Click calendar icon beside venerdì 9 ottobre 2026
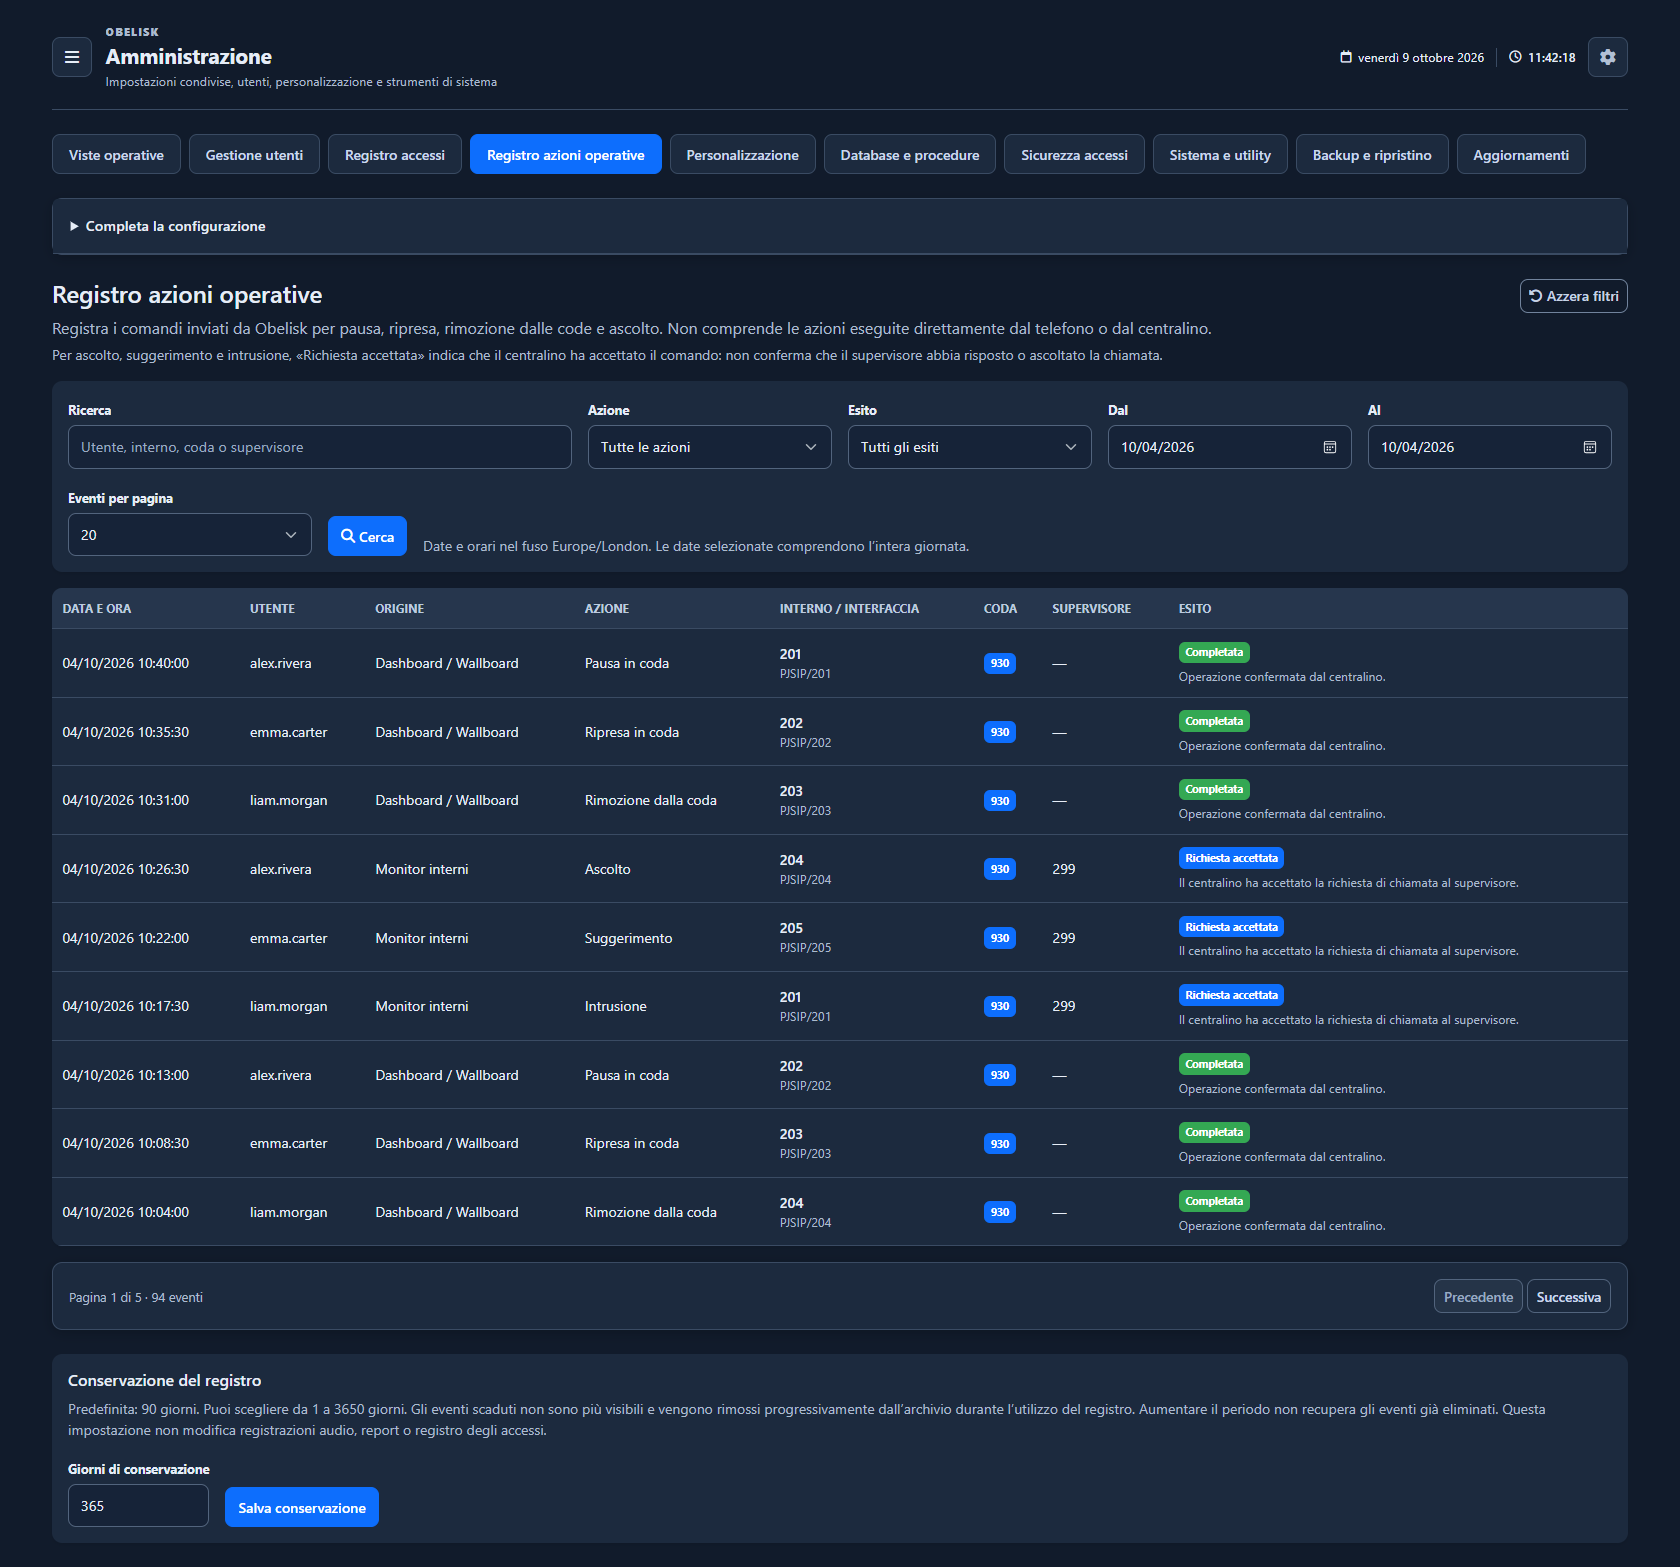Image resolution: width=1680 pixels, height=1567 pixels. point(1346,57)
